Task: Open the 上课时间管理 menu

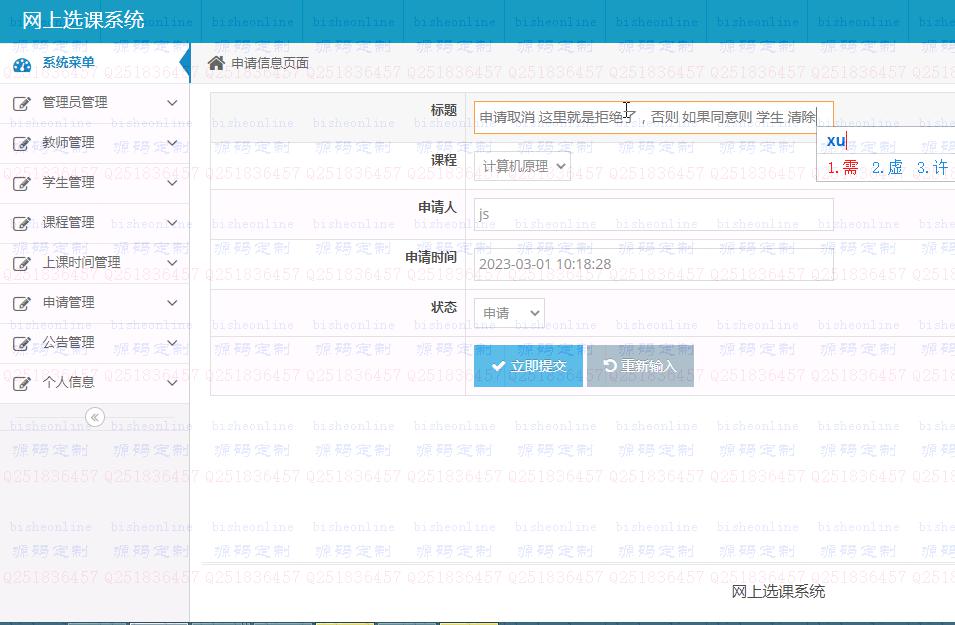Action: 94,263
